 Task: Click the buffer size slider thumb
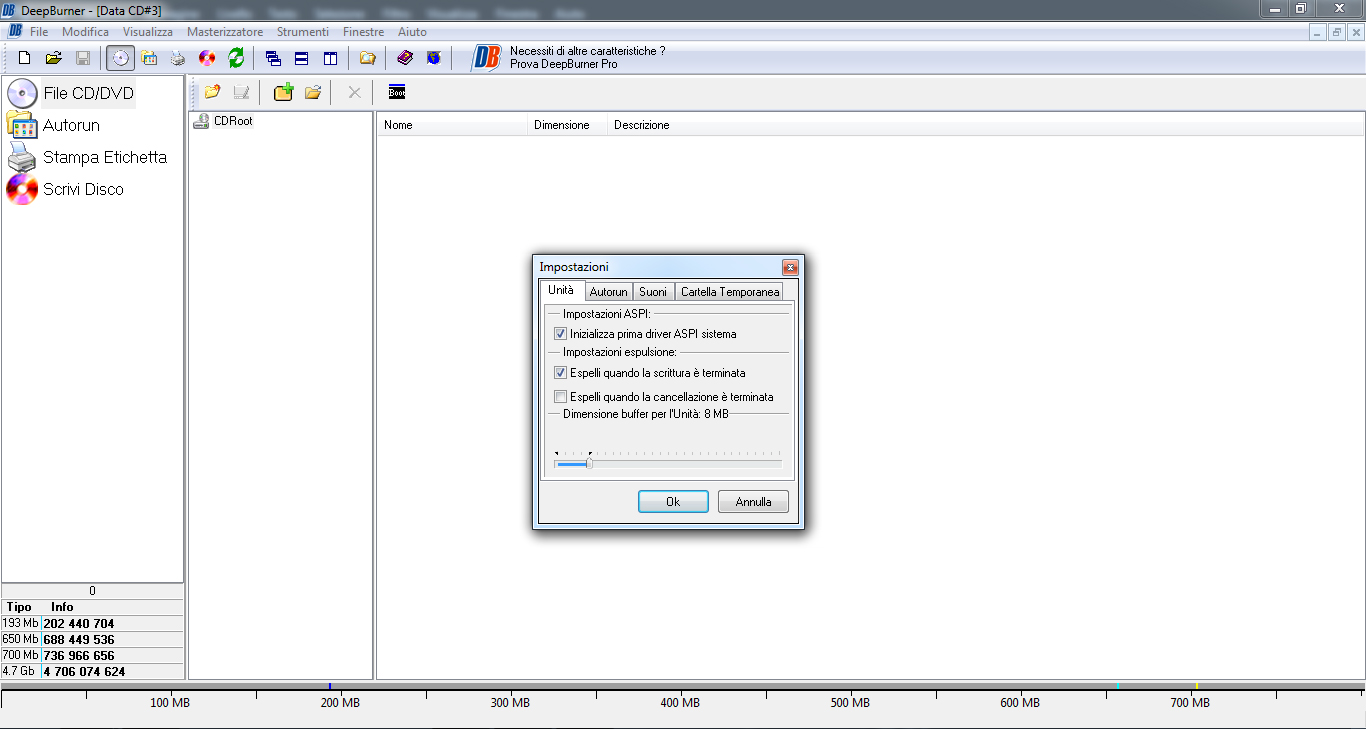[x=589, y=463]
